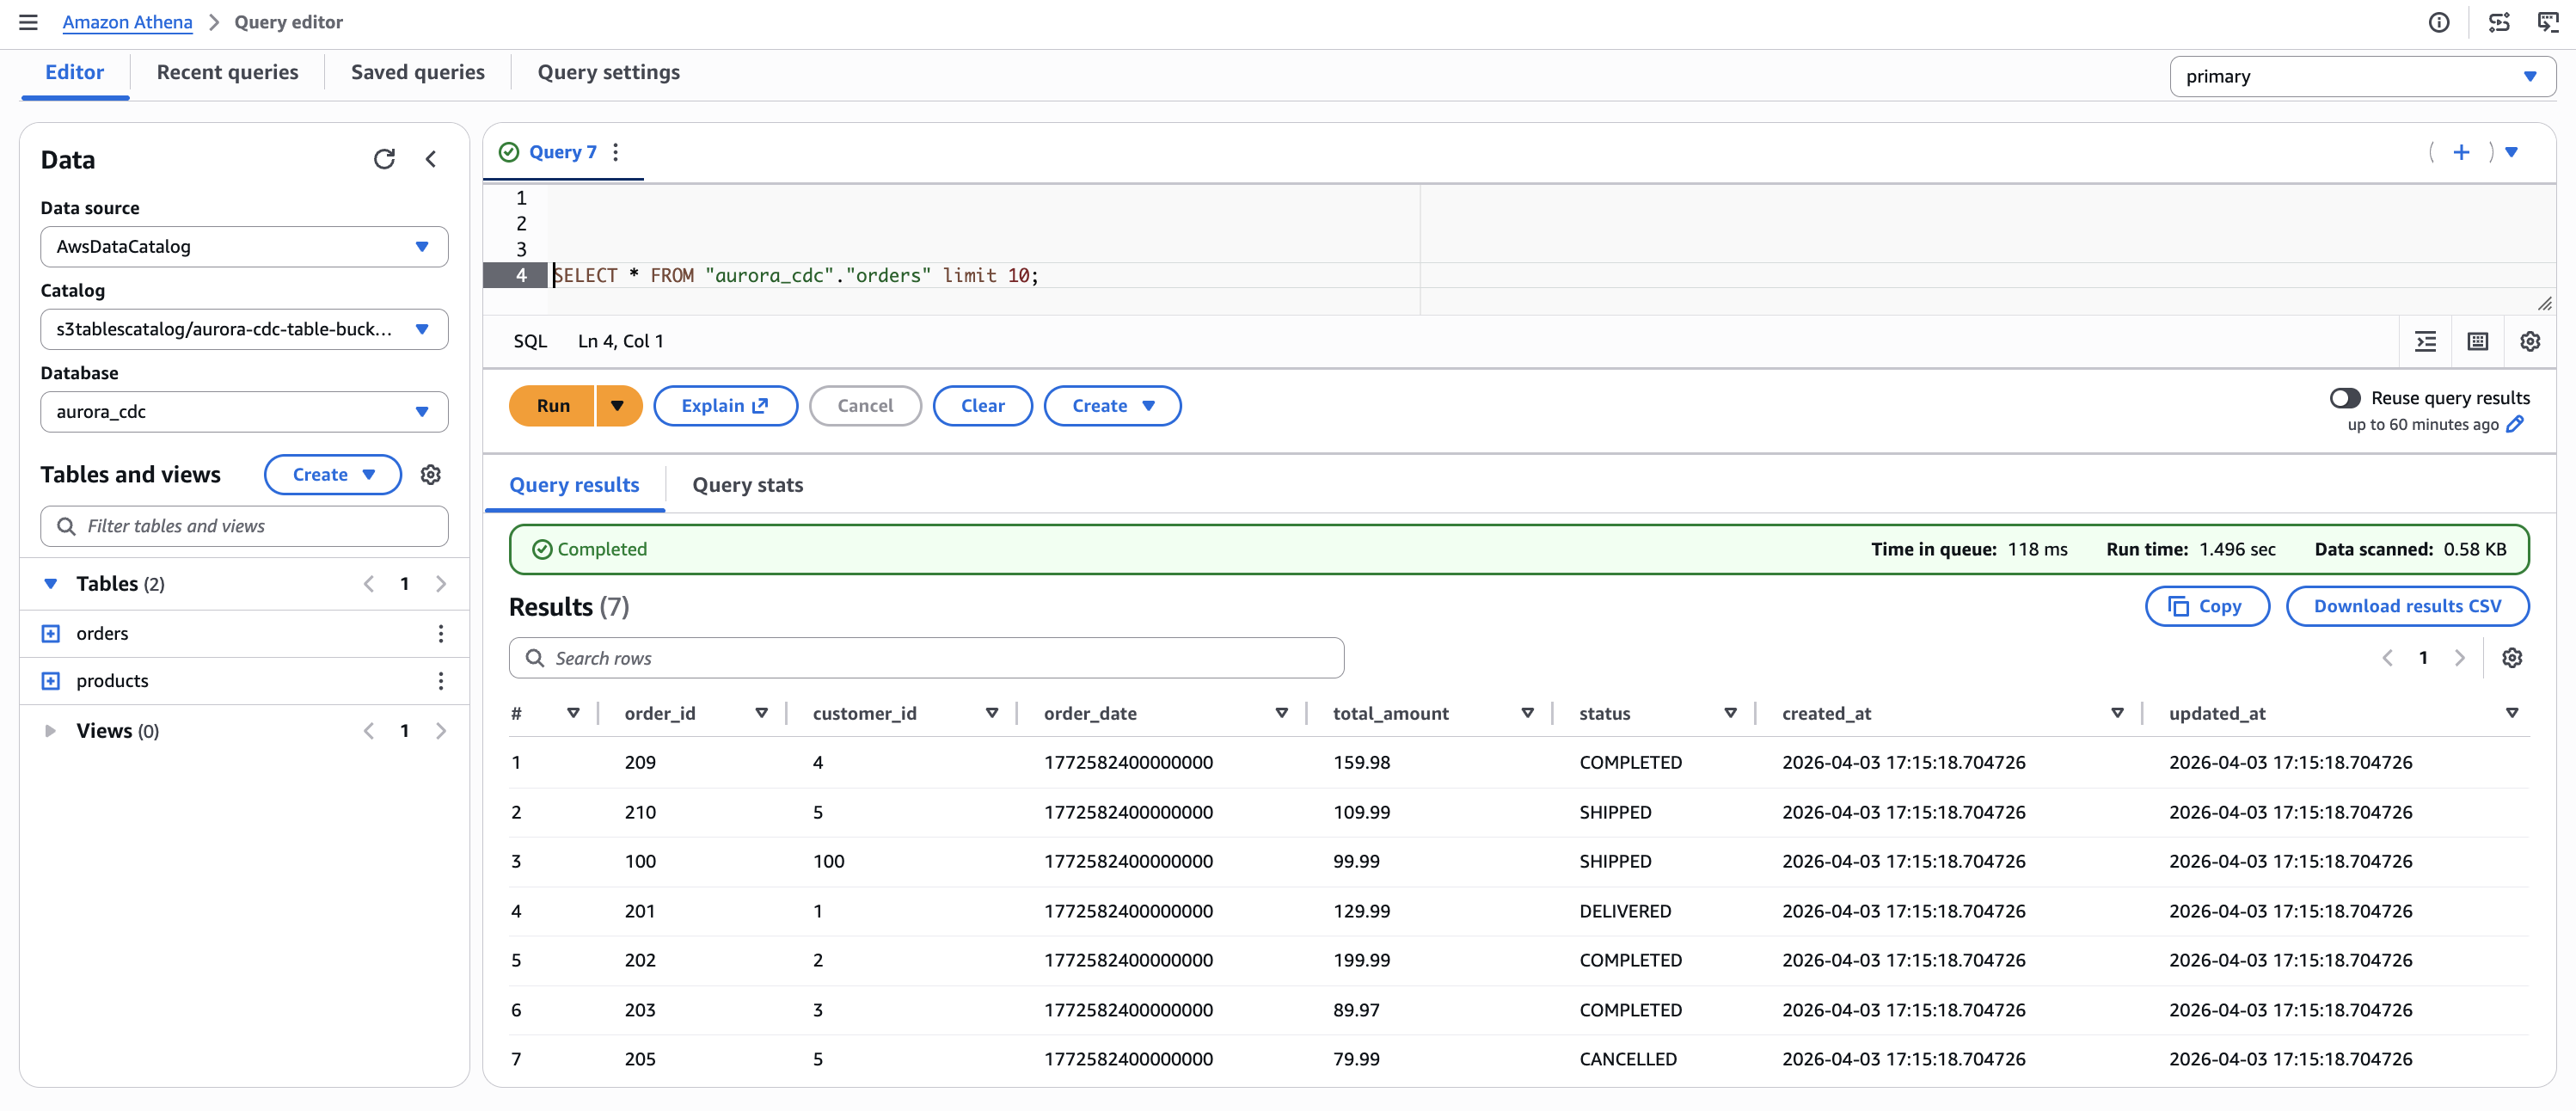Viewport: 2576px width, 1111px height.
Task: Open actions menu for orders table
Action: pos(441,634)
